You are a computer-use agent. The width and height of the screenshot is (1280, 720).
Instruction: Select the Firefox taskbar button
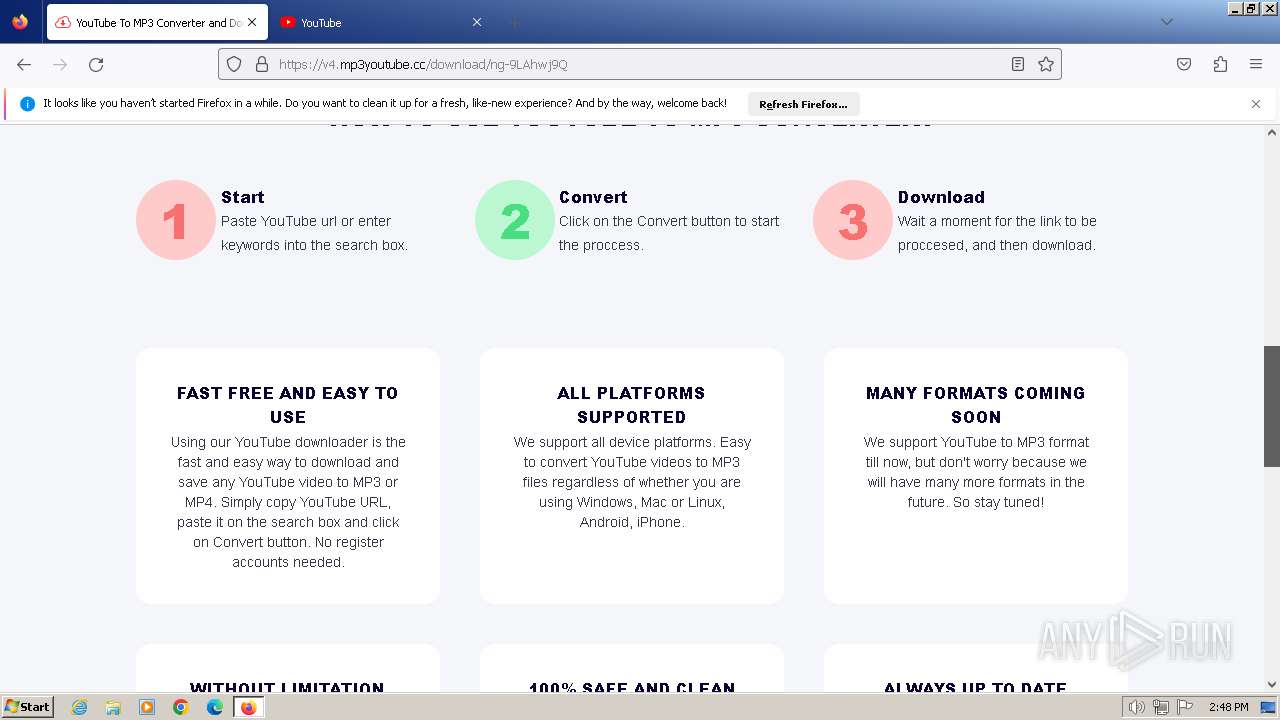[248, 707]
